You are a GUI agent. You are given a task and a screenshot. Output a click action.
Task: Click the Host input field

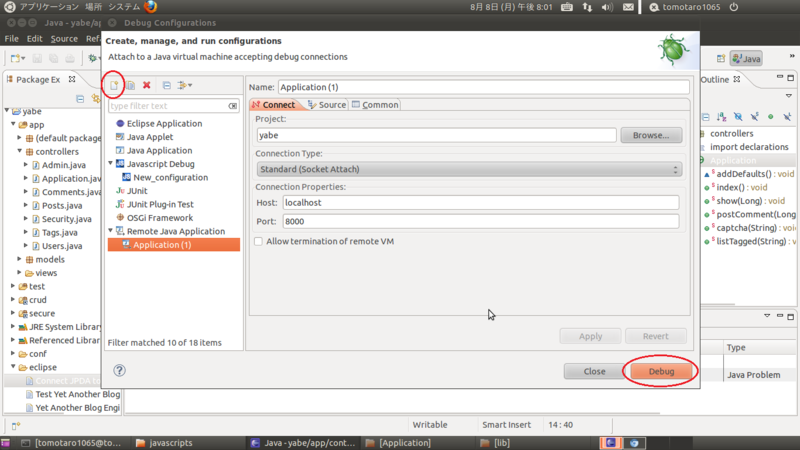[x=481, y=203]
